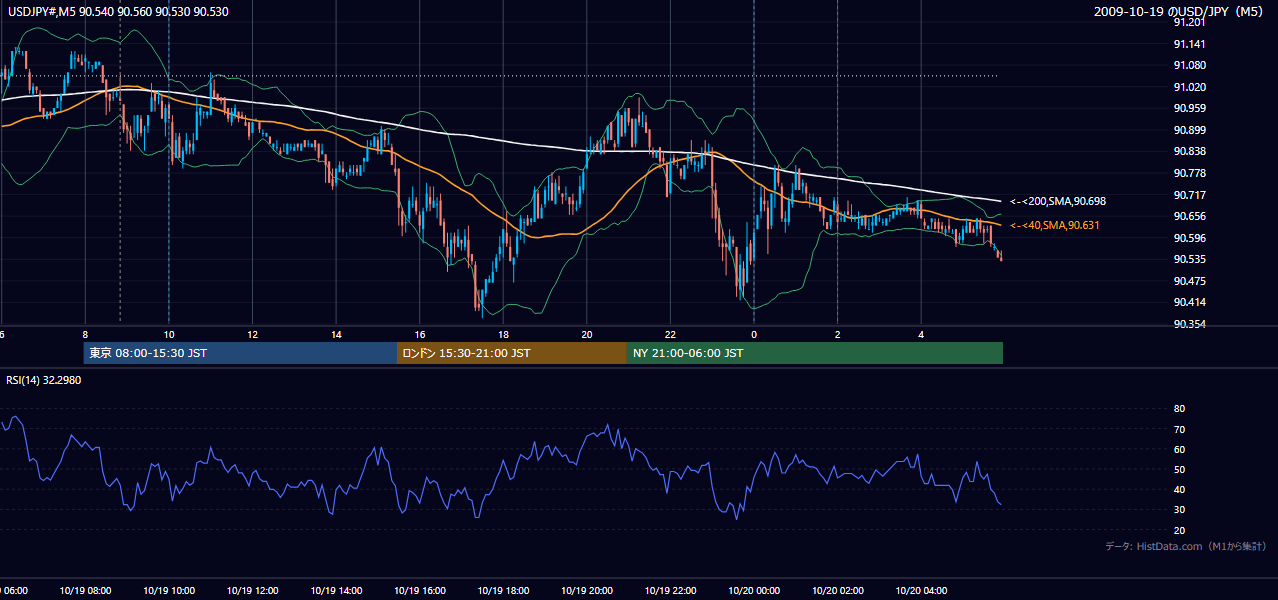This screenshot has width=1278, height=600.
Task: Click hour label 22 under price chart
Action: coord(670,335)
